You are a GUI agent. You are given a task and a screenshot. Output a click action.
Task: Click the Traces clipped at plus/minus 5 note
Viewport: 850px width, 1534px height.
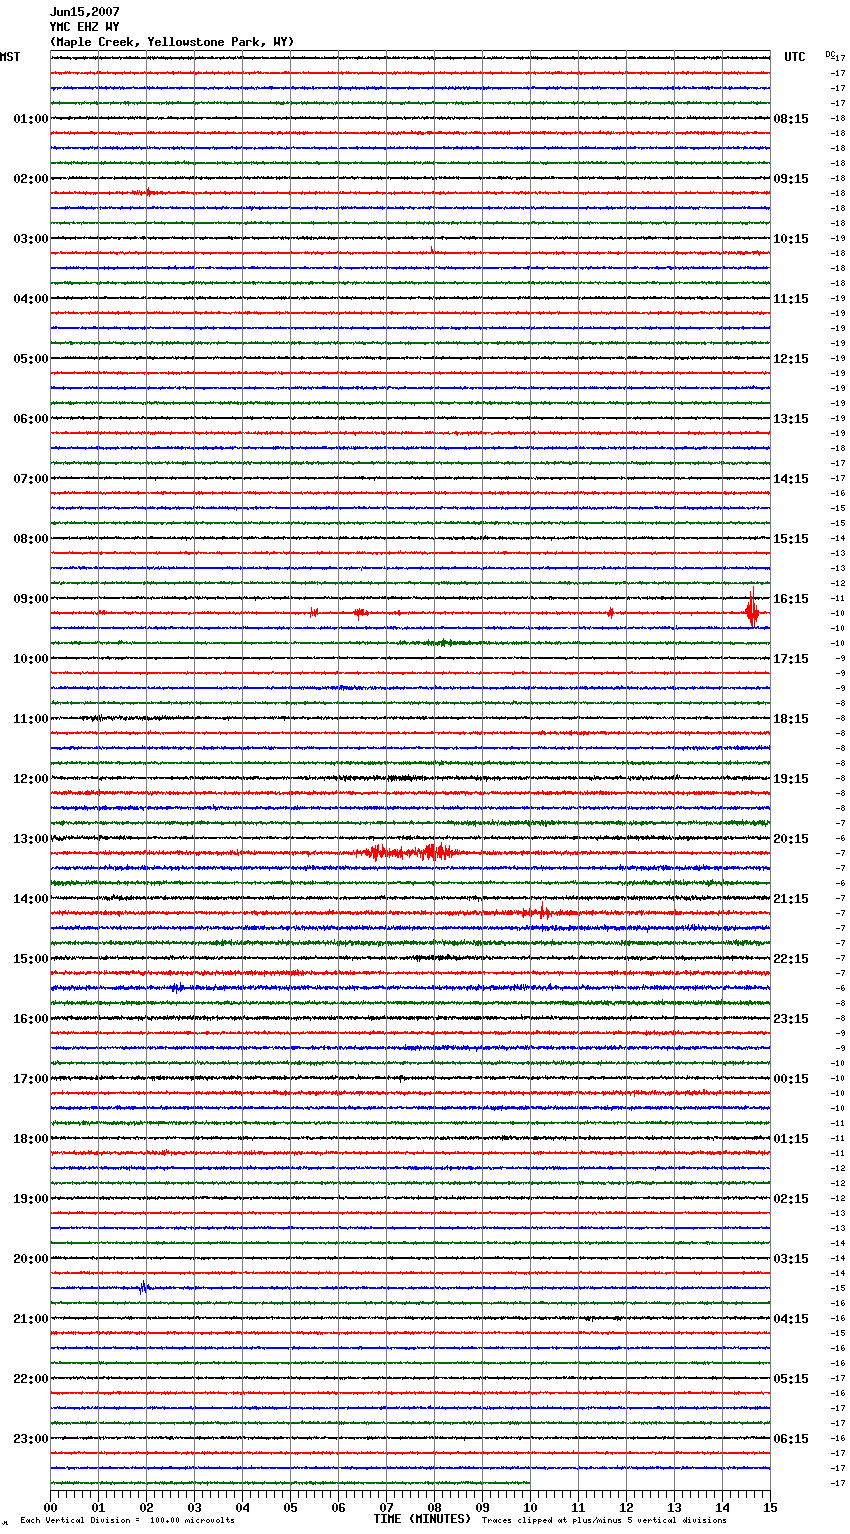pyautogui.click(x=604, y=1521)
